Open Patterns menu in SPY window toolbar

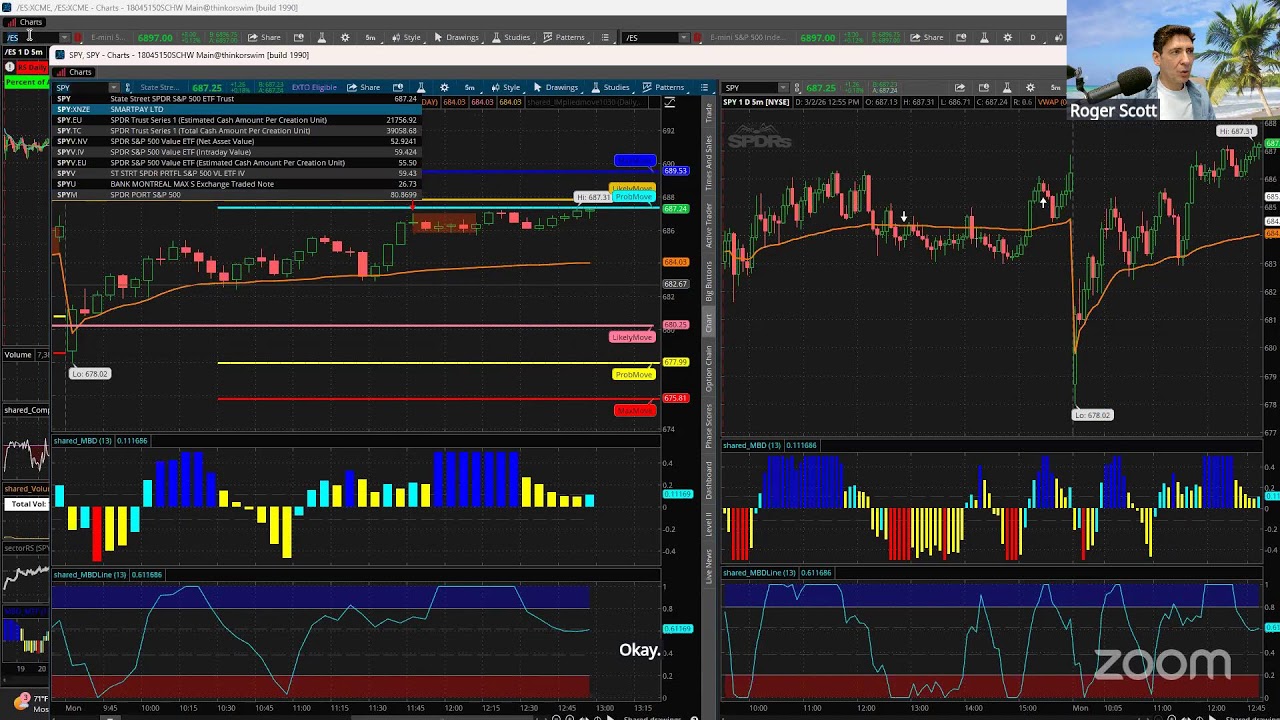(x=663, y=88)
